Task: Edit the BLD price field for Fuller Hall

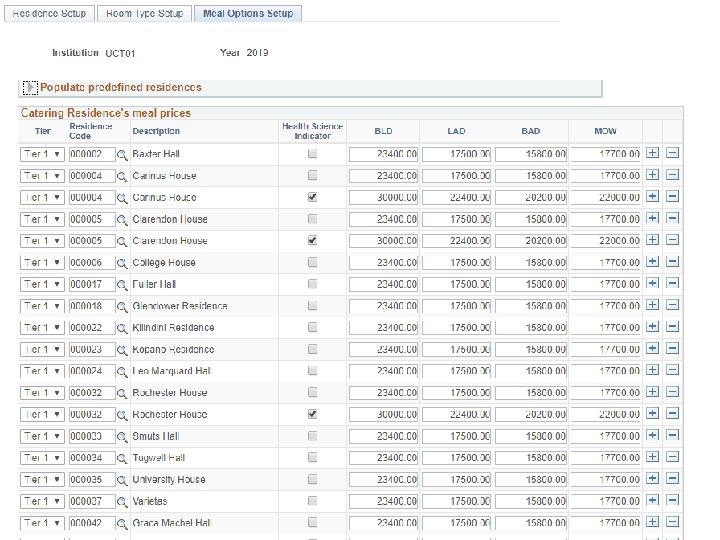Action: tap(383, 284)
